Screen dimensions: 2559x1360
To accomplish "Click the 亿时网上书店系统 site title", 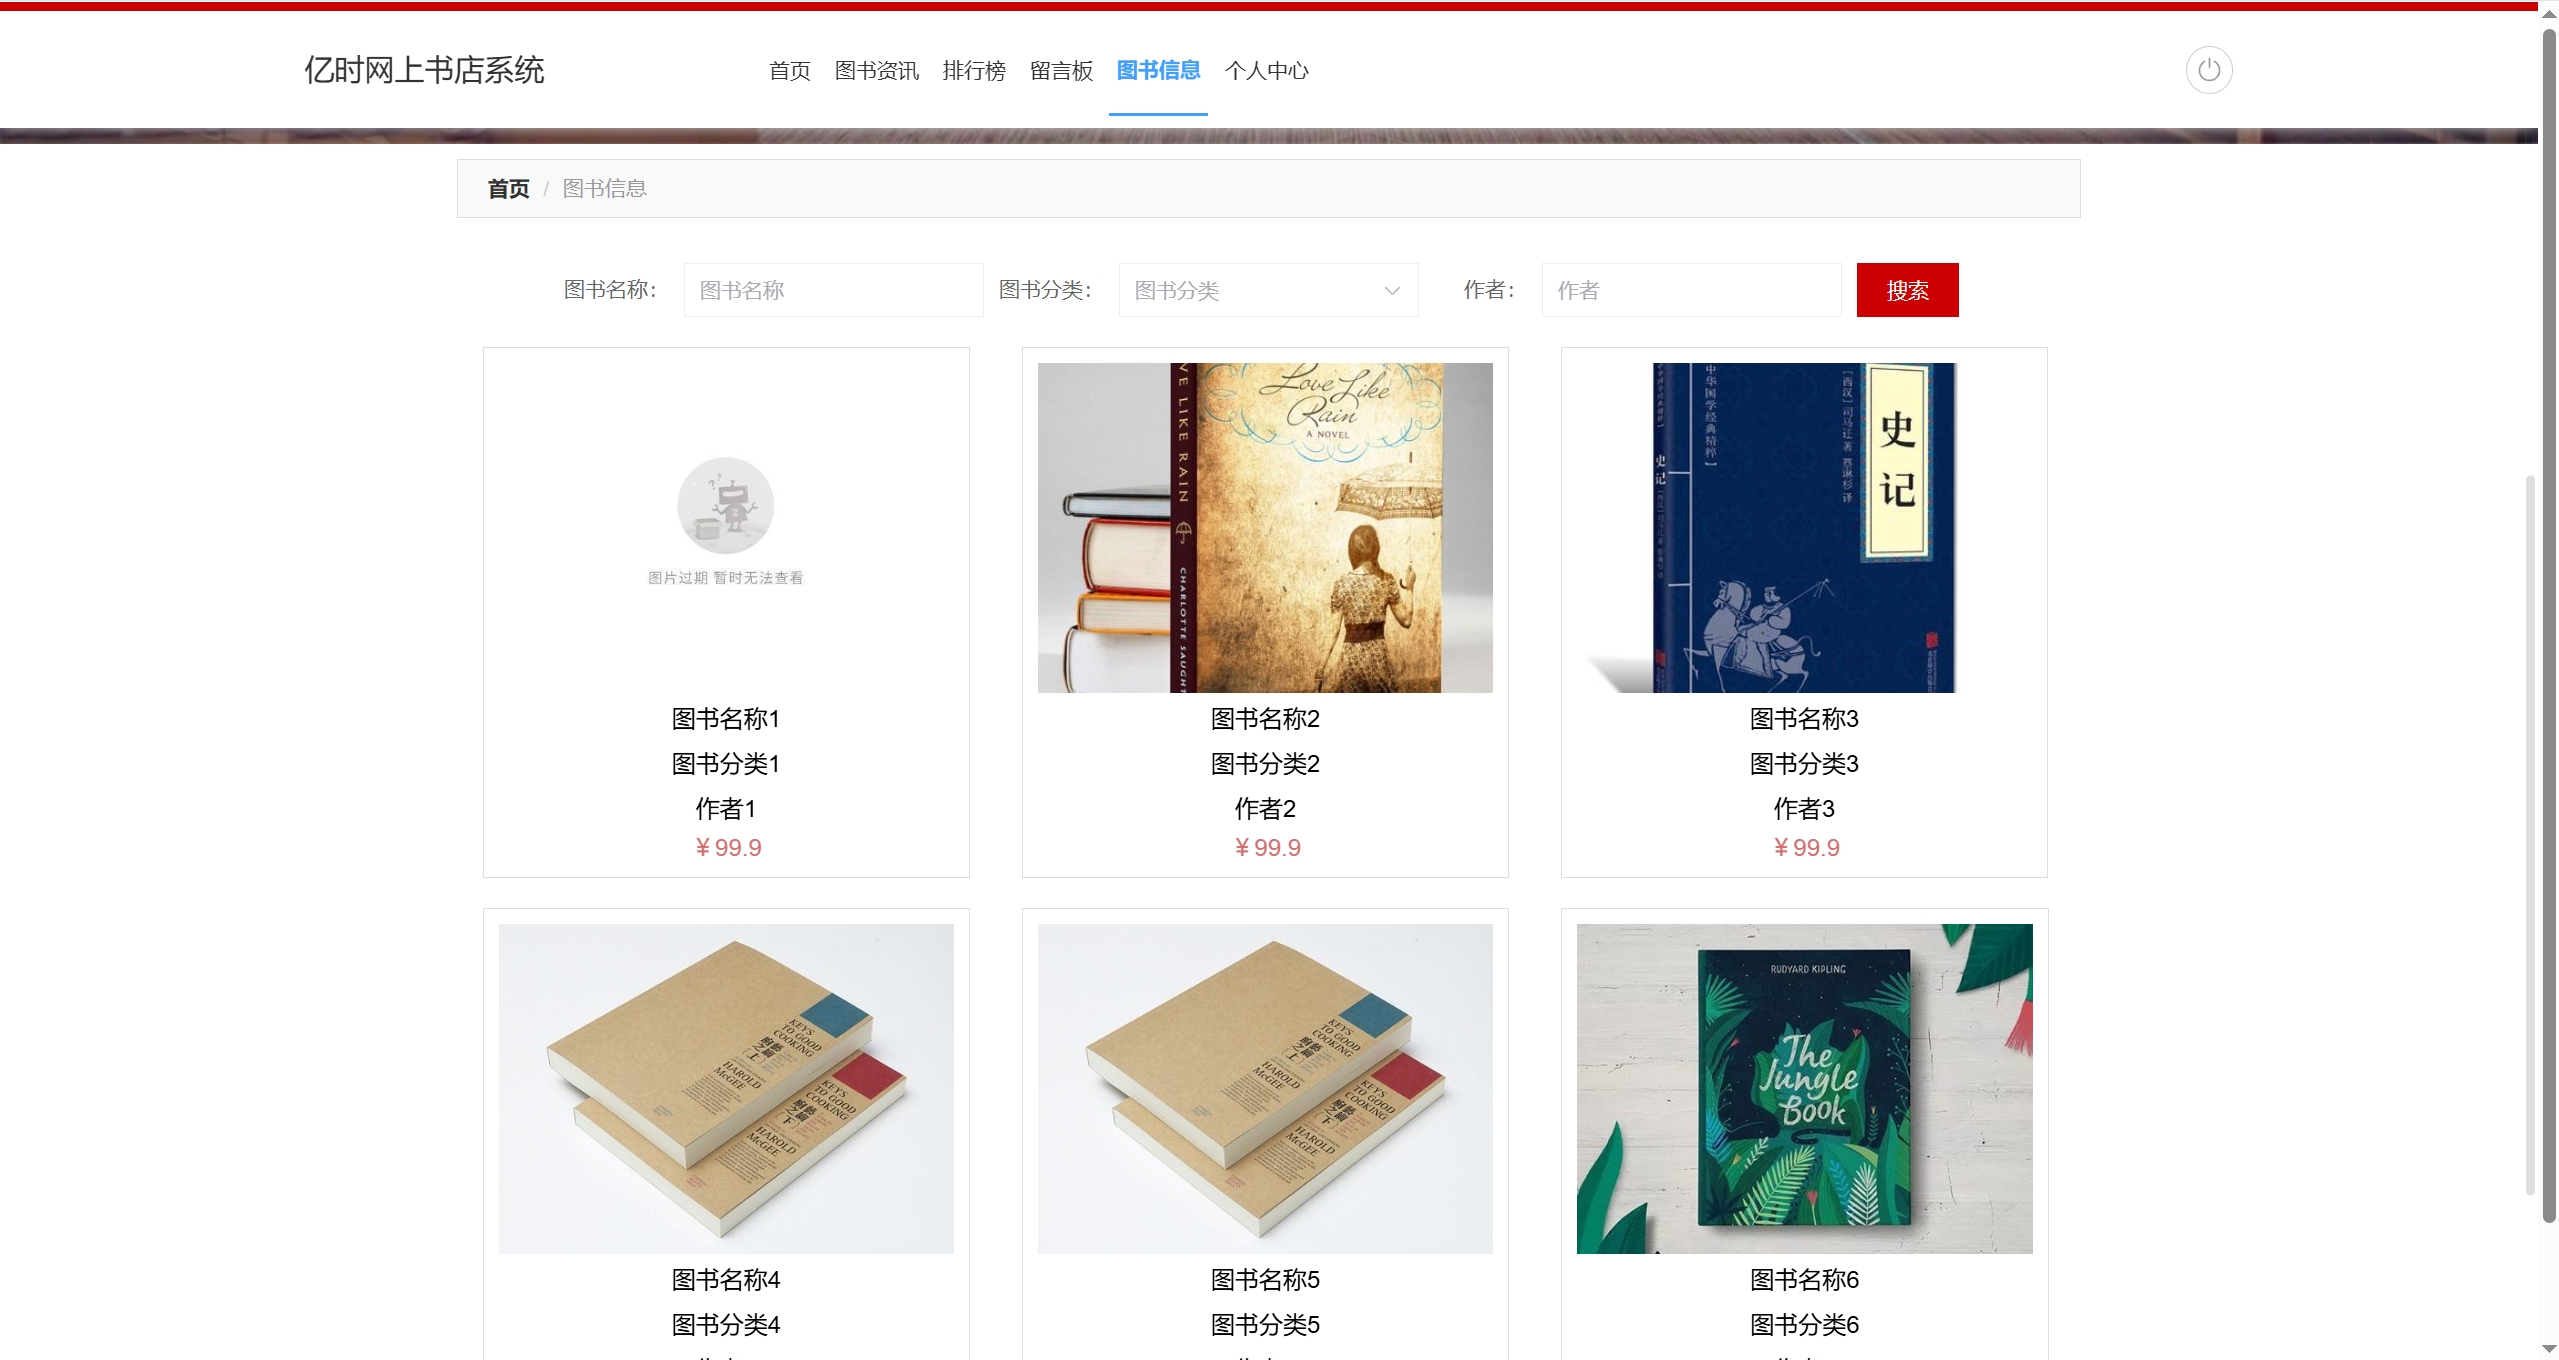I will [424, 70].
